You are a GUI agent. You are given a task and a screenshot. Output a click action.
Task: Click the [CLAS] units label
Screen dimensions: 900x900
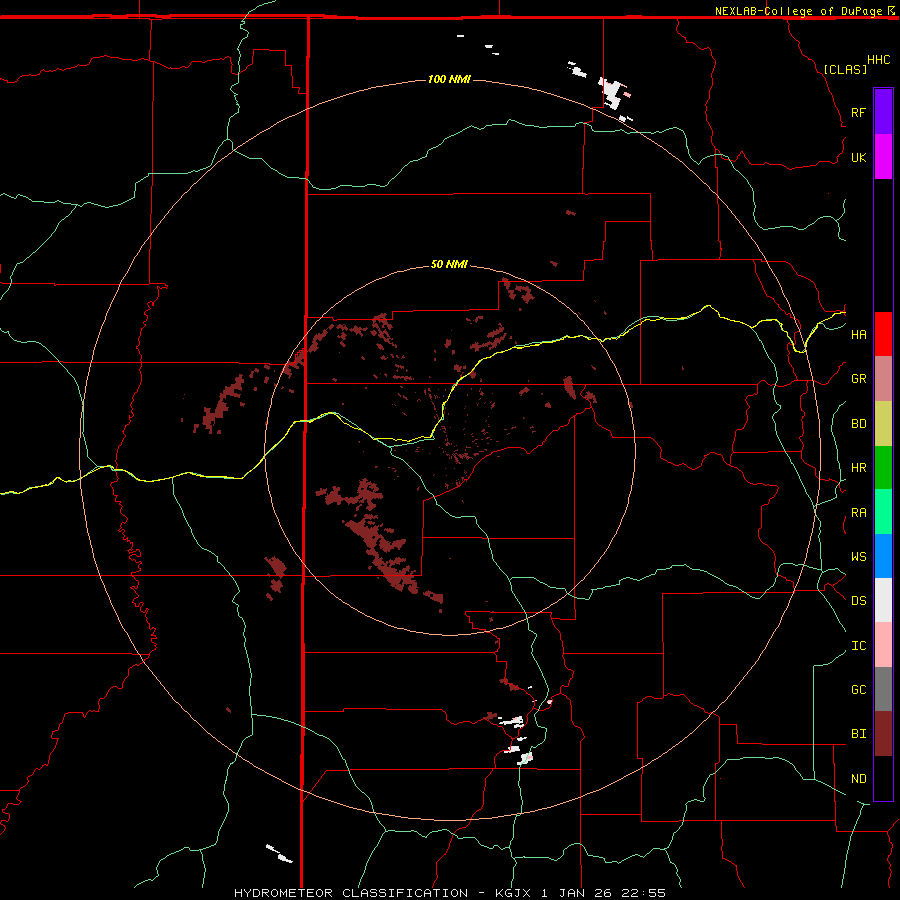(844, 69)
